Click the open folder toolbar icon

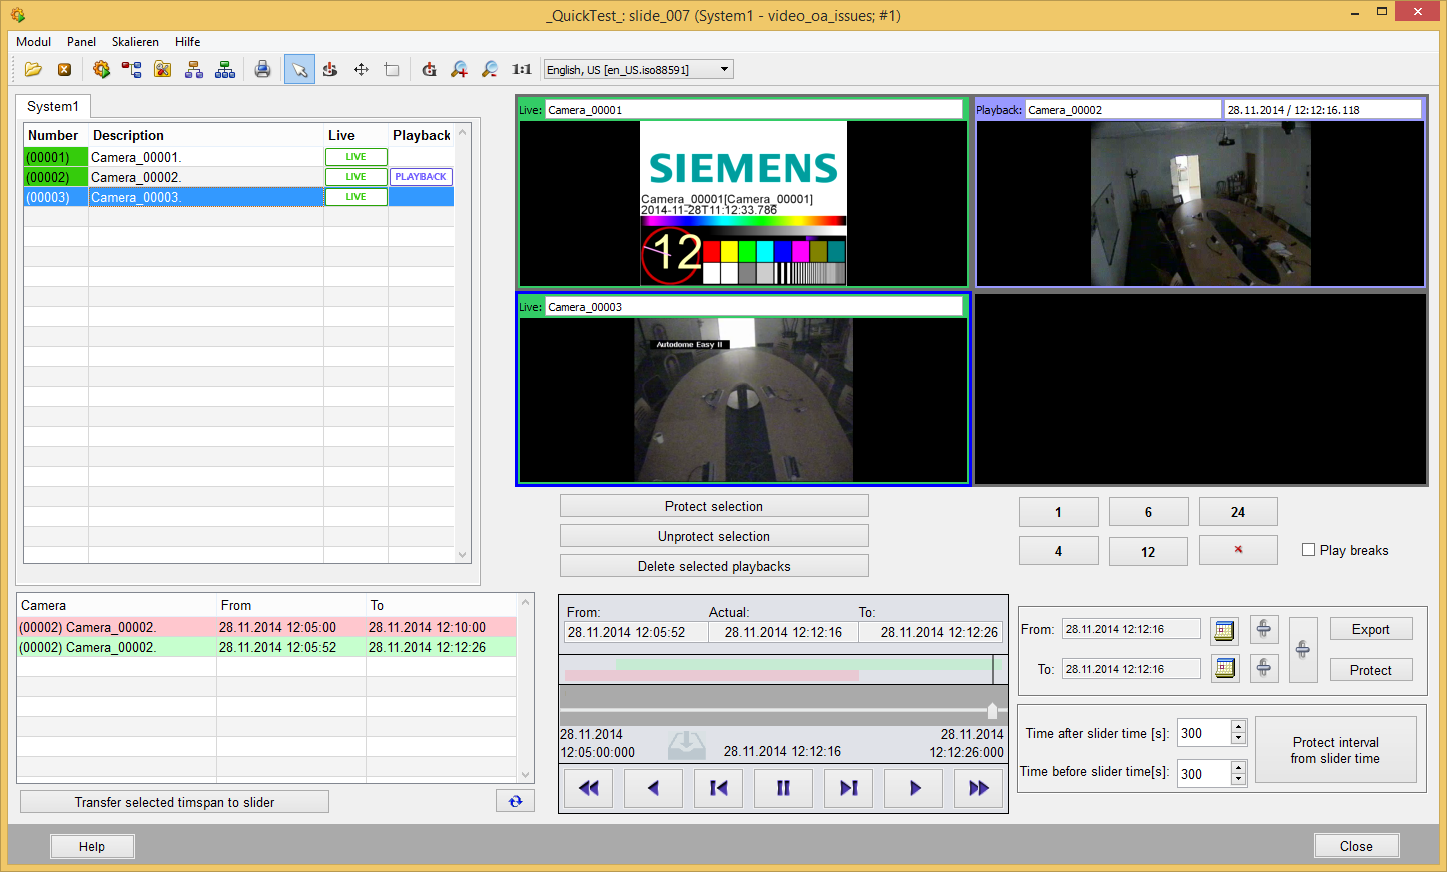pyautogui.click(x=33, y=69)
